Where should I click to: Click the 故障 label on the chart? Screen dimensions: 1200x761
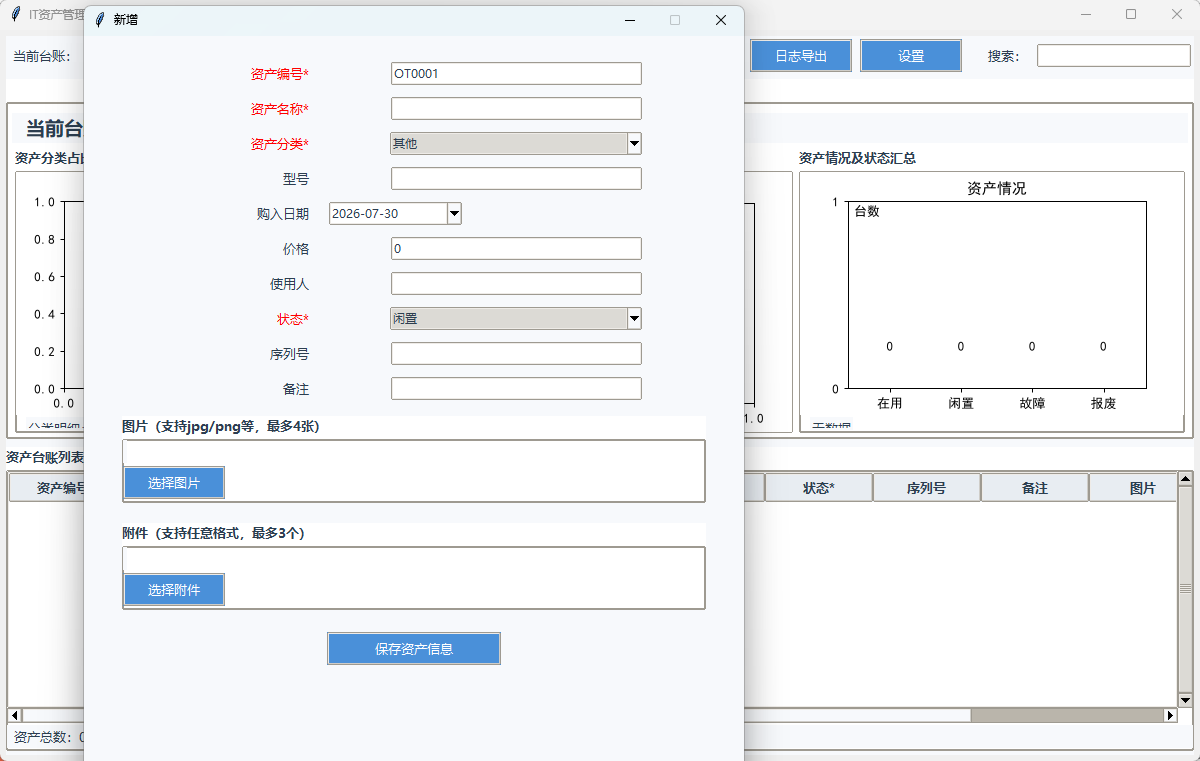point(1032,404)
